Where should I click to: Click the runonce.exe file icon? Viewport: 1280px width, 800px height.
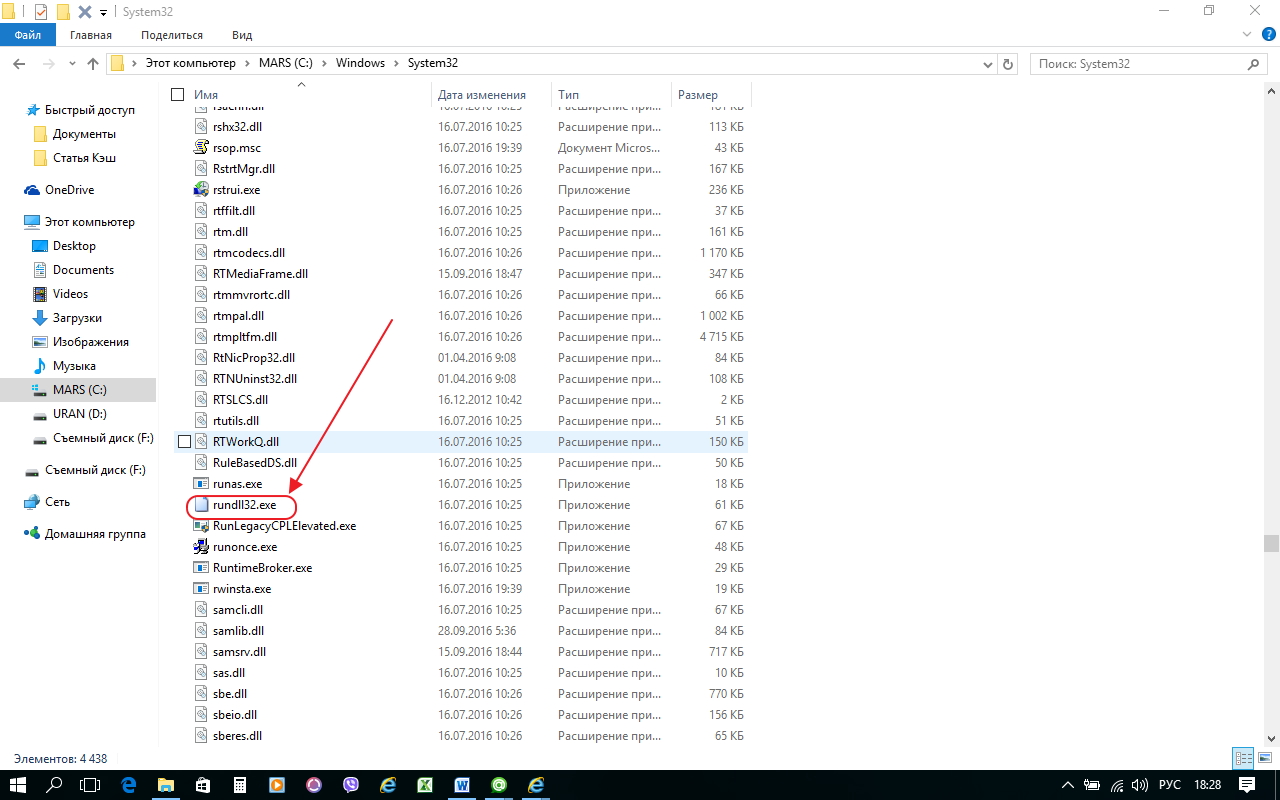coord(201,547)
